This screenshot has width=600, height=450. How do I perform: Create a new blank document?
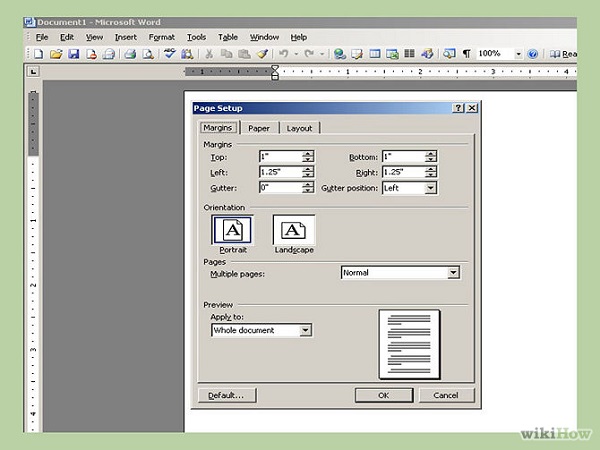pyautogui.click(x=38, y=54)
